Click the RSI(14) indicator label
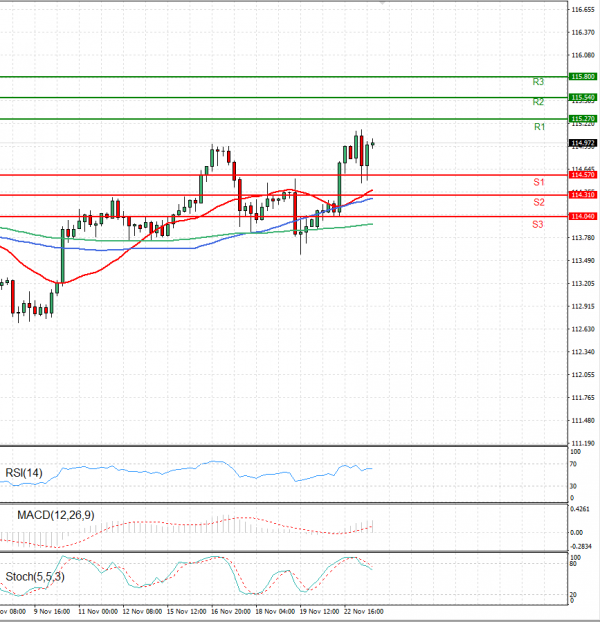This screenshot has width=600, height=622. click(24, 473)
